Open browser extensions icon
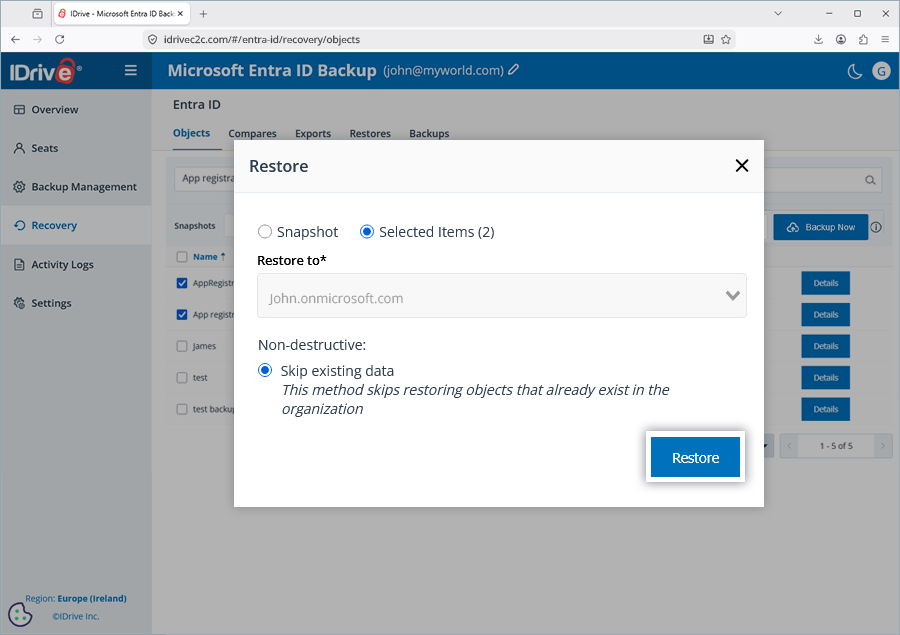The width and height of the screenshot is (900, 635). tap(863, 40)
